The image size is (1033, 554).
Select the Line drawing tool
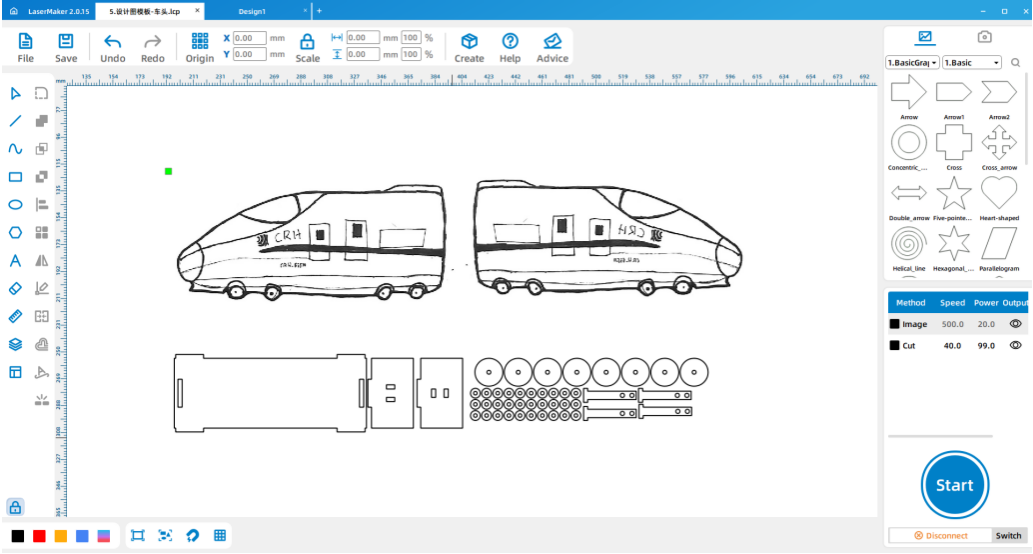coord(15,121)
